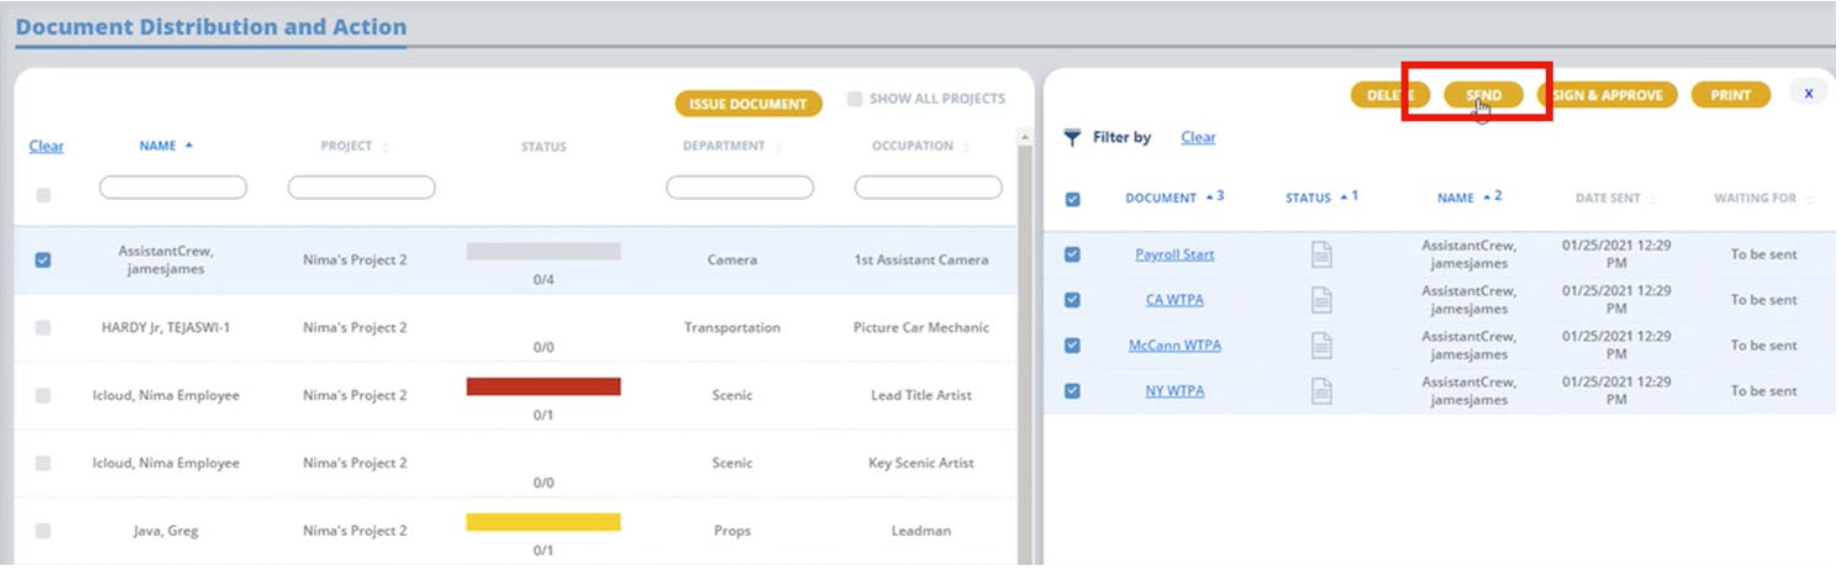The image size is (1842, 578).
Task: Click the Issue Document button
Action: coord(748,104)
